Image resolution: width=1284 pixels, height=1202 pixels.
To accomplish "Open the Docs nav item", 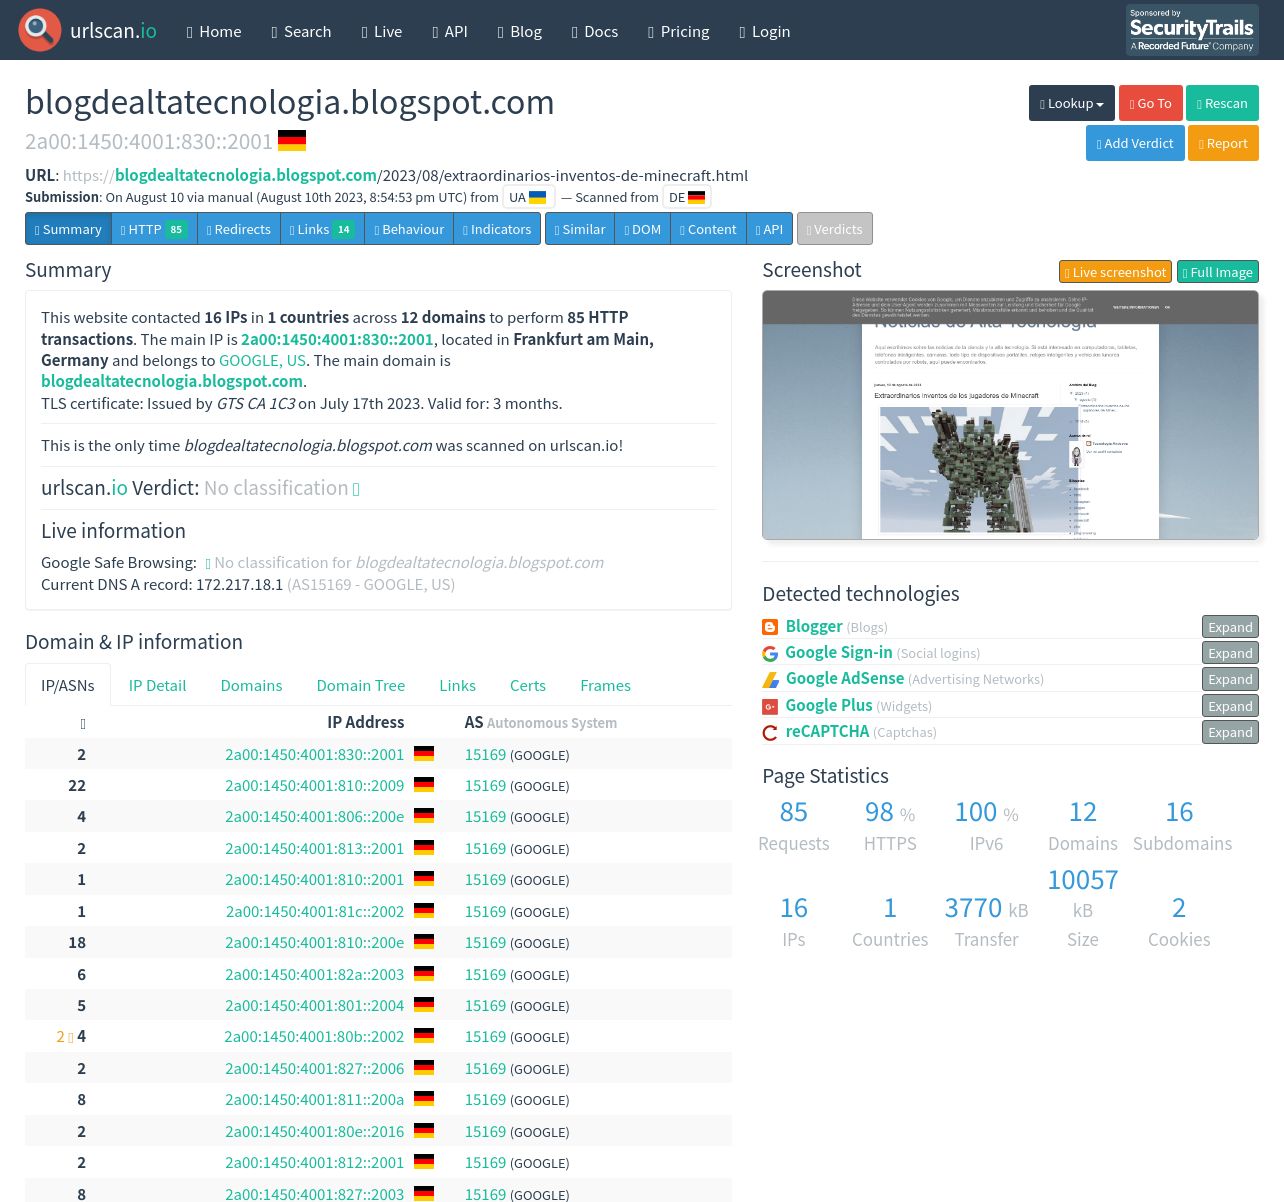I will point(595,31).
